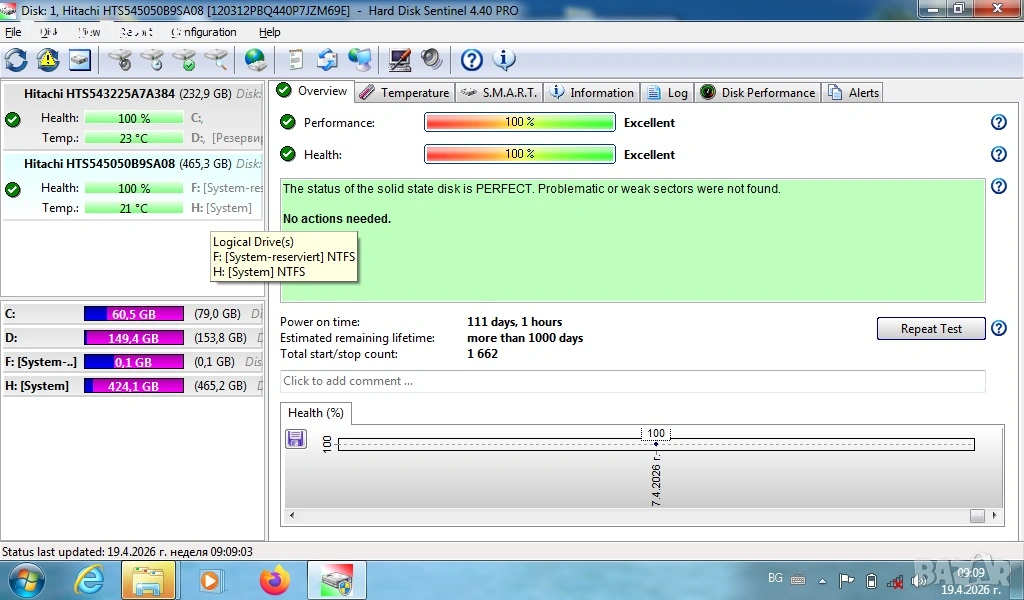This screenshot has height=600, width=1024.
Task: Open the Help menu
Action: coord(269,32)
